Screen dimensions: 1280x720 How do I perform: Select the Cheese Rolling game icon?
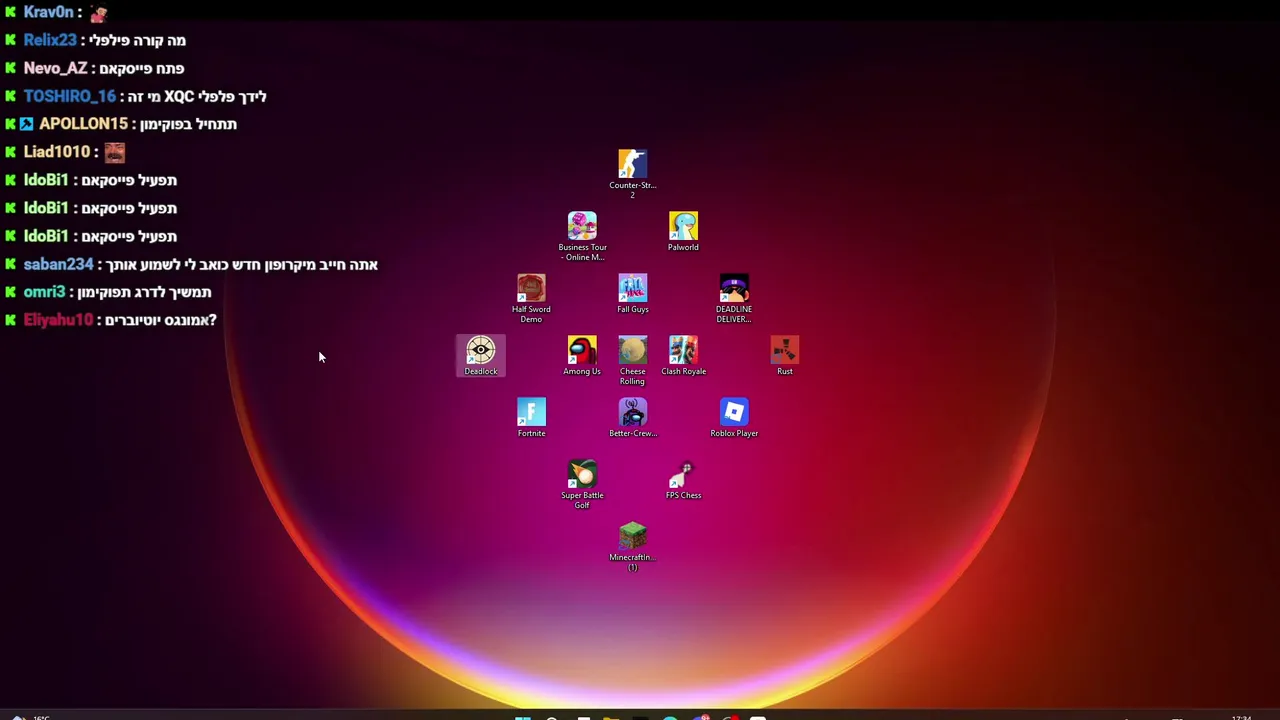pos(632,360)
